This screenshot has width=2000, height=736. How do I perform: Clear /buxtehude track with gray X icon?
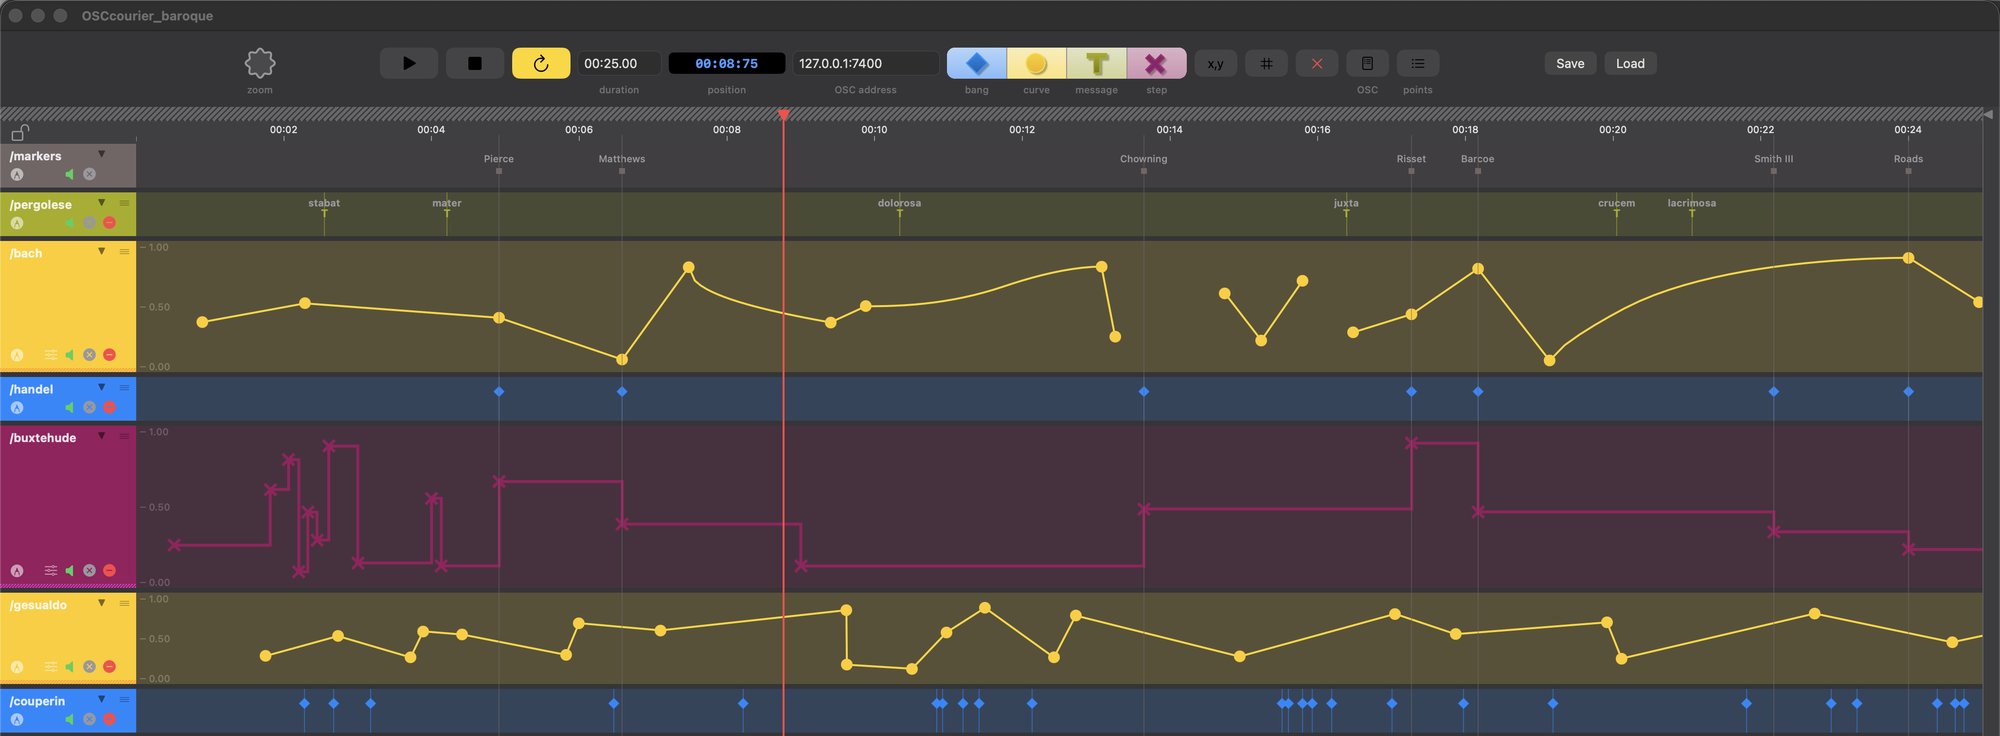(90, 570)
